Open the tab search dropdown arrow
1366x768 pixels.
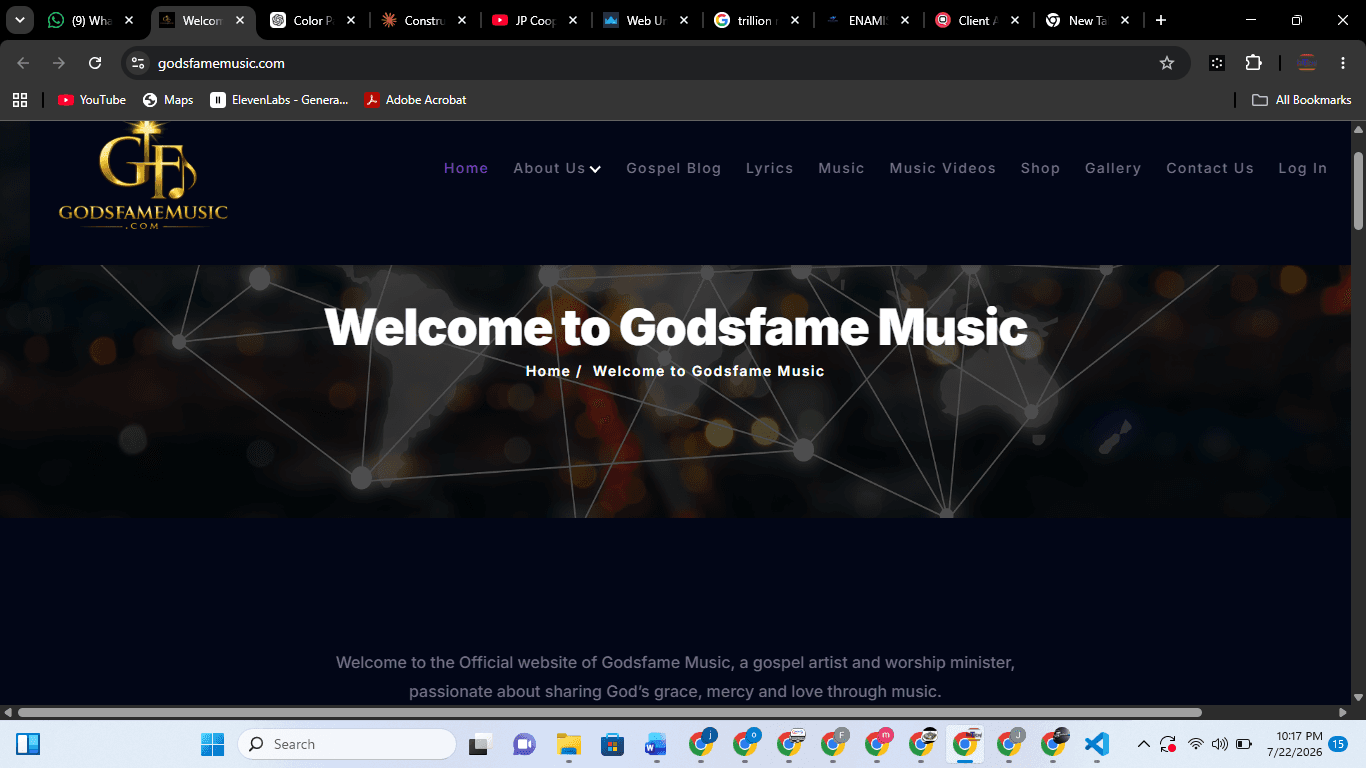tap(19, 20)
